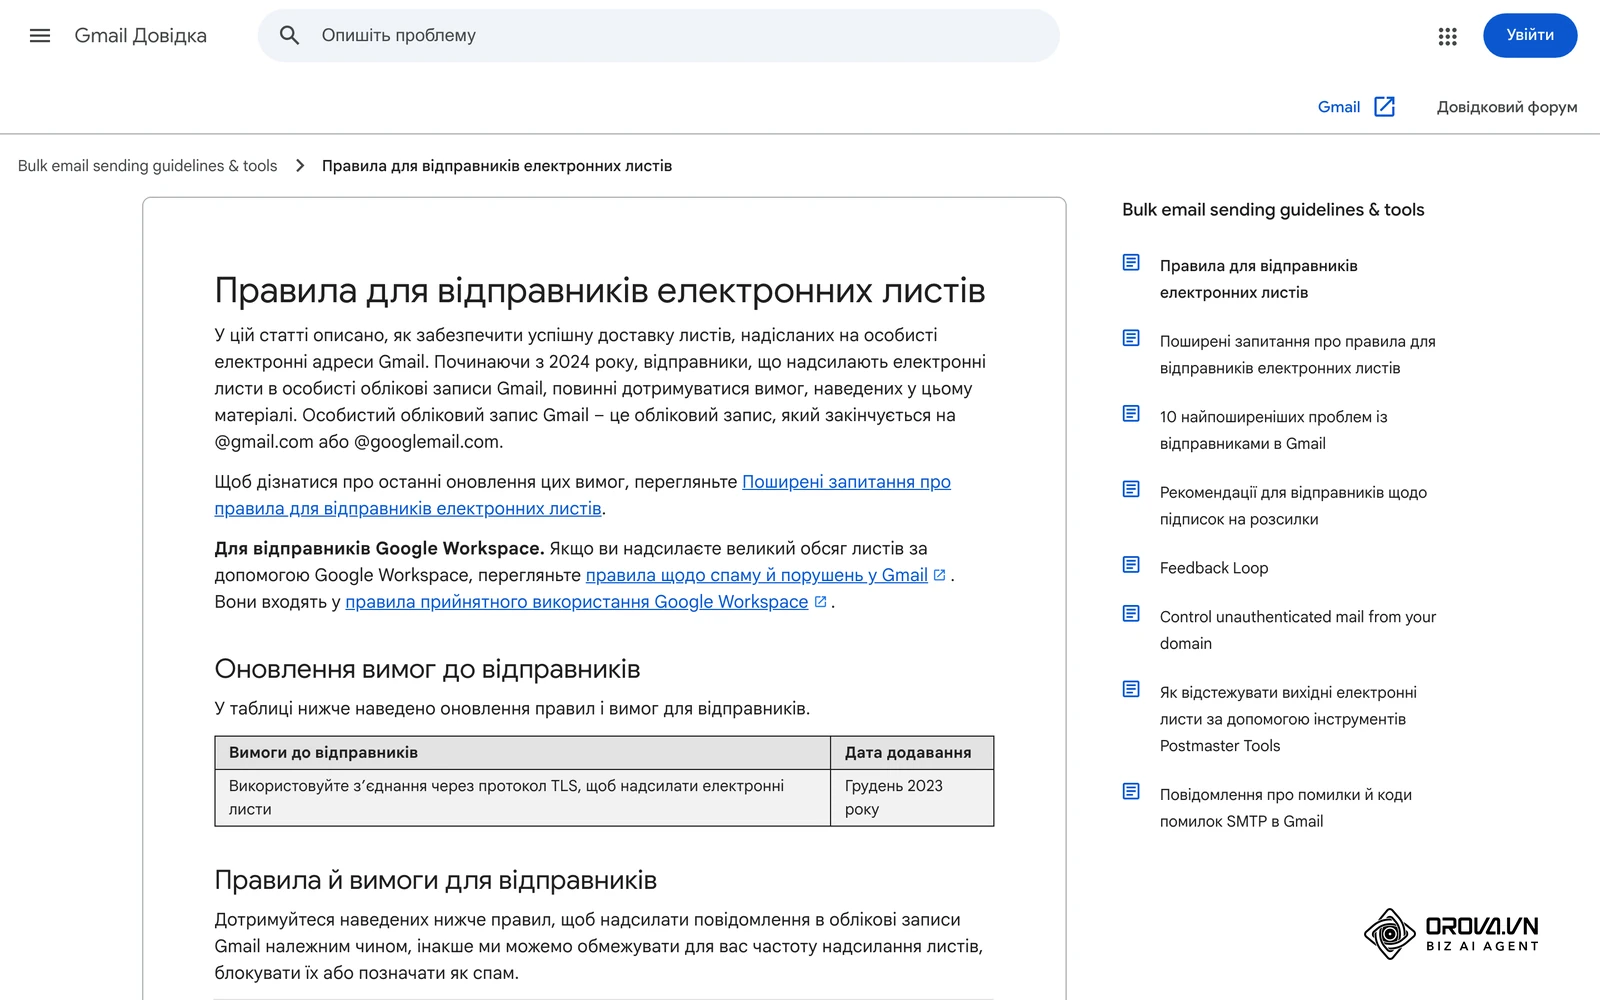This screenshot has width=1600, height=1000.
Task: Select sidebar Правила для відправників електронних листів
Action: [x=1258, y=279]
